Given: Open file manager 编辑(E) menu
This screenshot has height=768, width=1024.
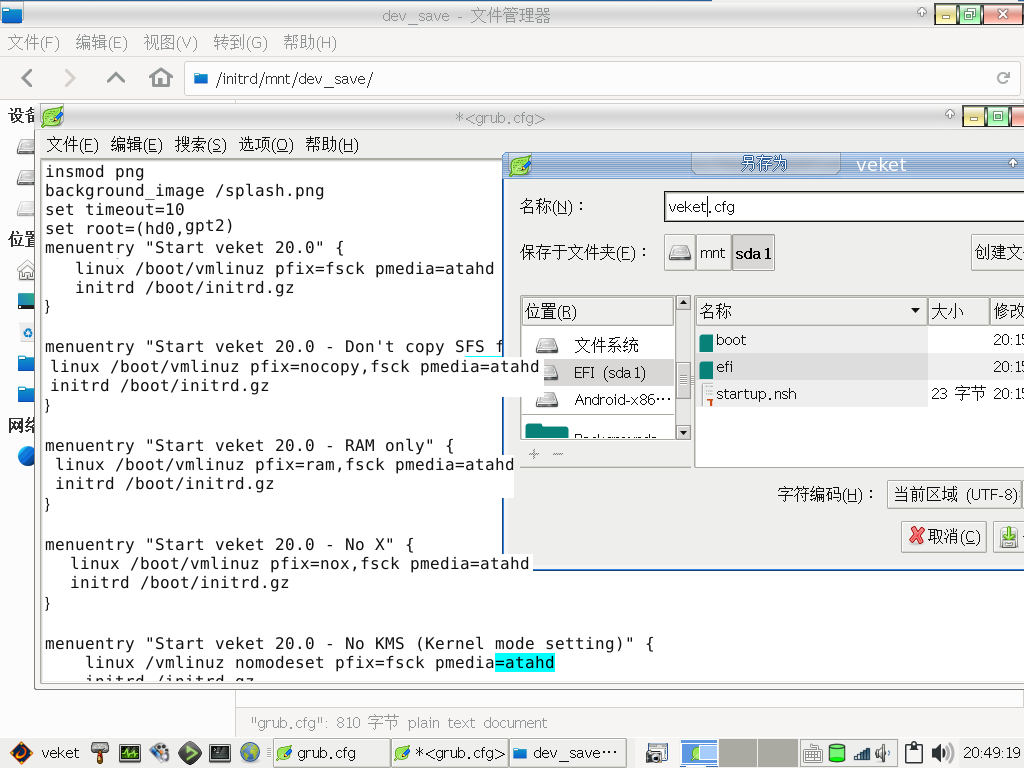Looking at the screenshot, I should (x=101, y=42).
